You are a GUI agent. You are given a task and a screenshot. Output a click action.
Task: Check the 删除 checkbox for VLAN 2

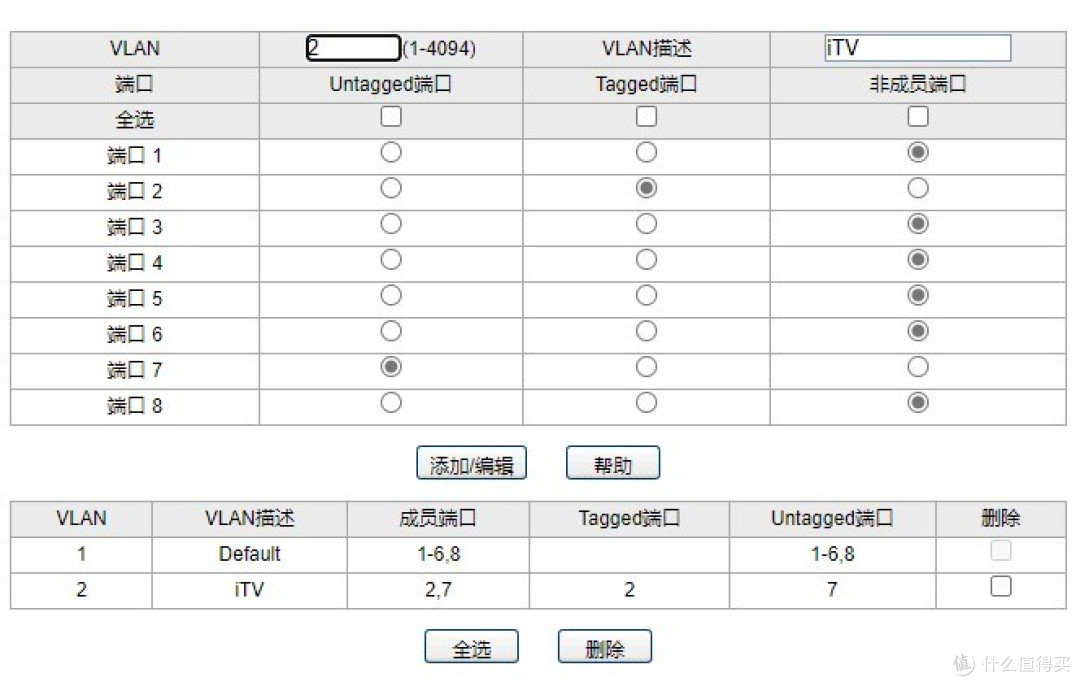(1000, 586)
